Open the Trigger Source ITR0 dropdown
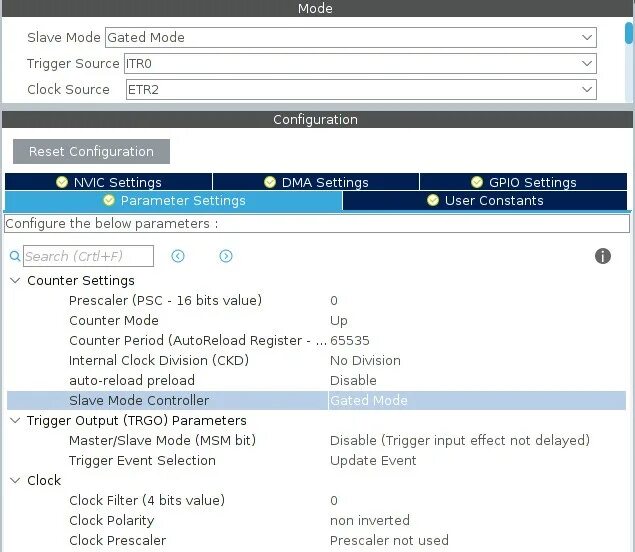This screenshot has width=635, height=552. (x=360, y=64)
